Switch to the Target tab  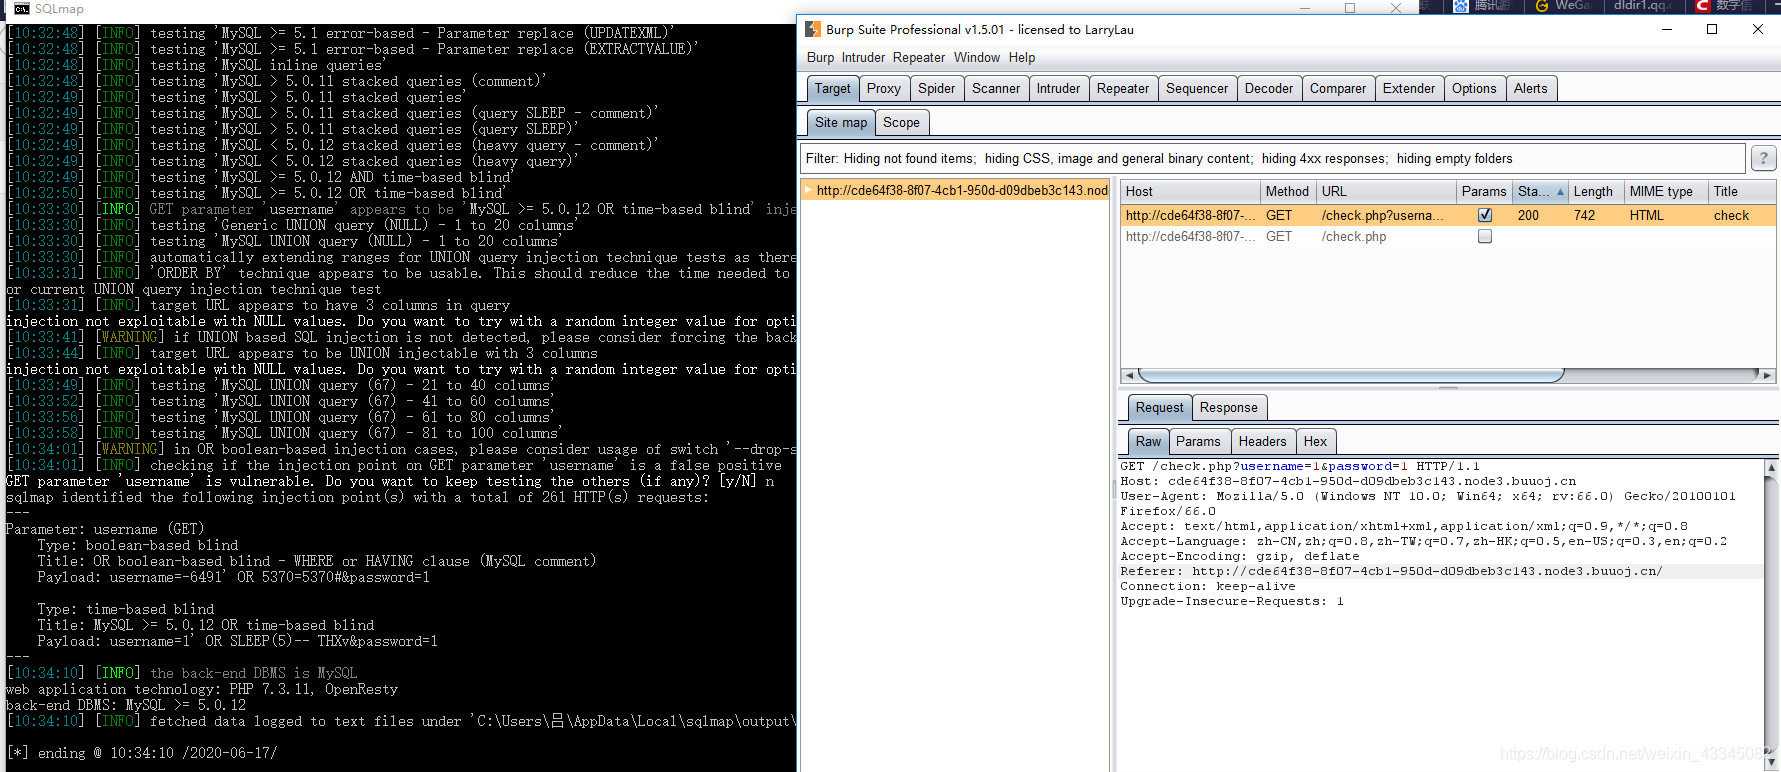coord(832,88)
